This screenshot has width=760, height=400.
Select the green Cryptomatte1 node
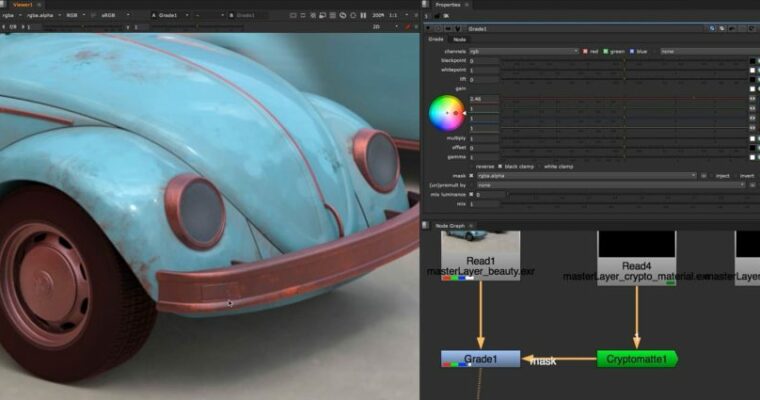pos(637,358)
